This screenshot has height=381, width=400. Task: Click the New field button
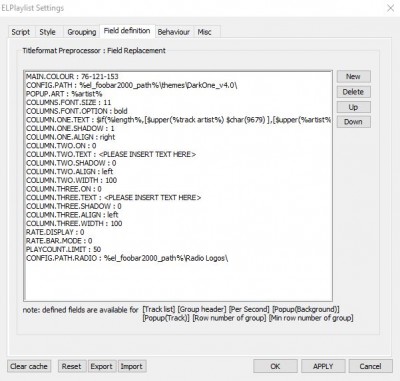353,77
